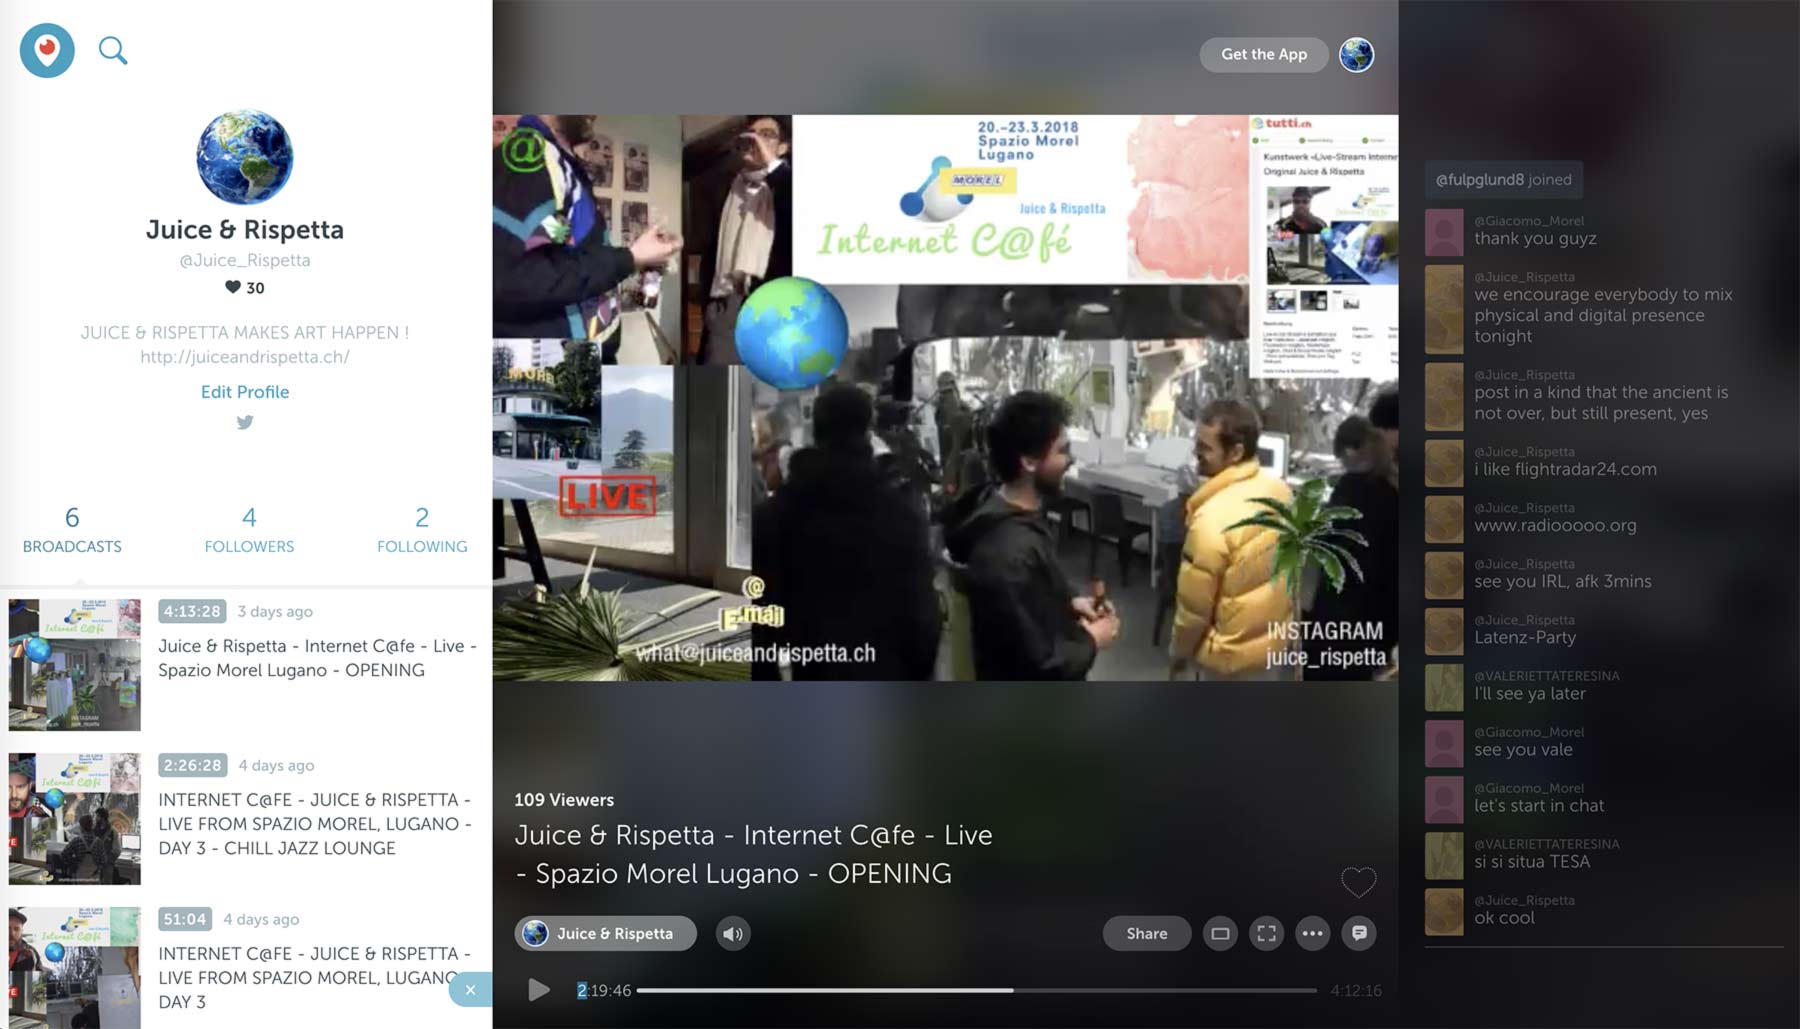Like the broadcast with the heart outline
The width and height of the screenshot is (1800, 1029).
point(1359,884)
